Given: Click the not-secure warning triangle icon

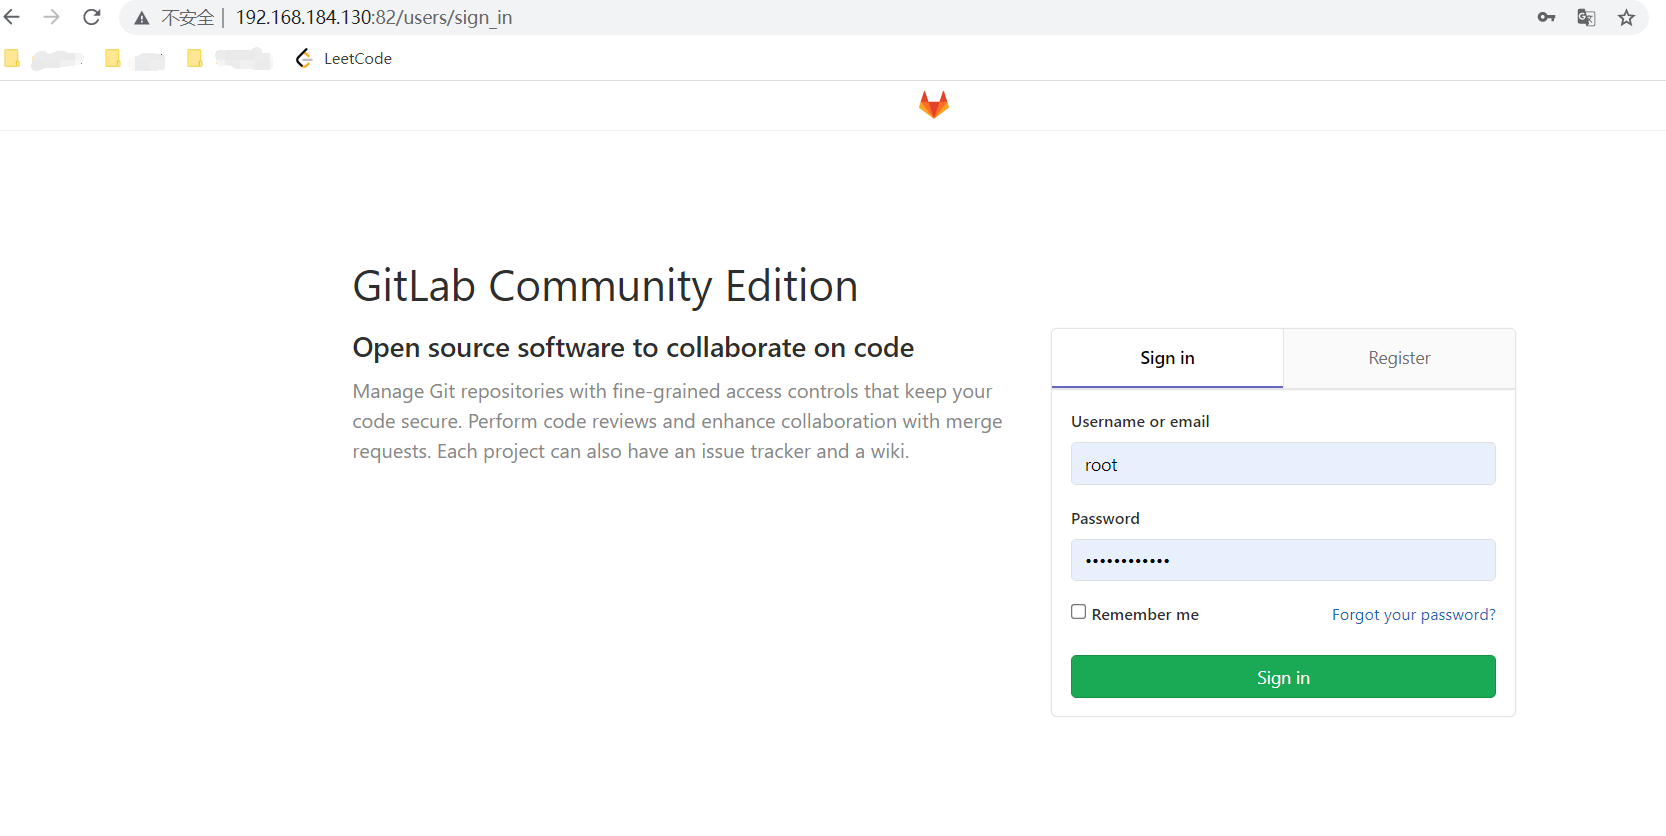Looking at the screenshot, I should 142,18.
